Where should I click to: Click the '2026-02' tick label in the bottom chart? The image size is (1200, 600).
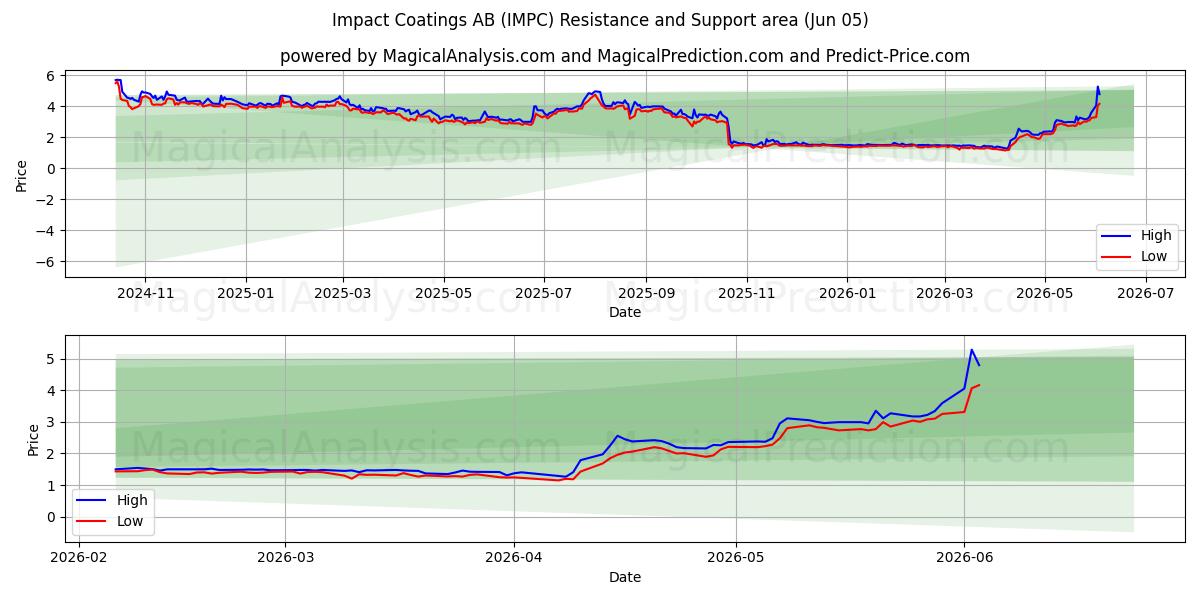(78, 558)
